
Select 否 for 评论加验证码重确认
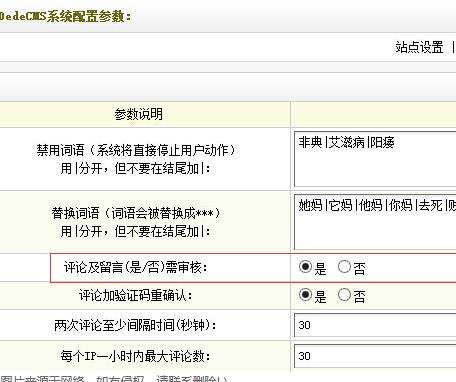click(x=344, y=295)
